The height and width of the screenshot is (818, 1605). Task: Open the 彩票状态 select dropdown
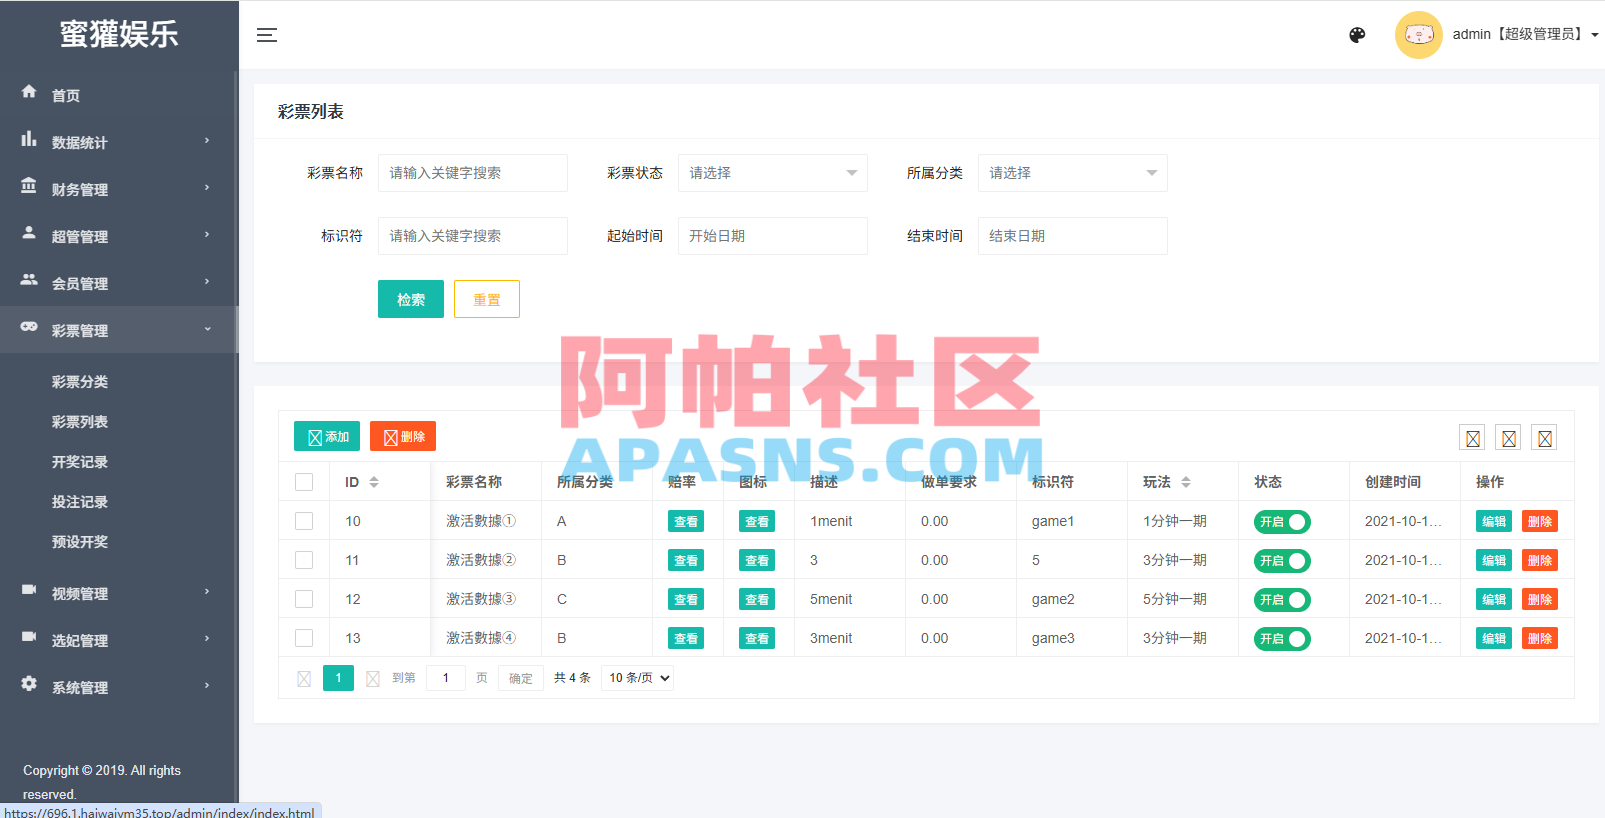coord(773,173)
